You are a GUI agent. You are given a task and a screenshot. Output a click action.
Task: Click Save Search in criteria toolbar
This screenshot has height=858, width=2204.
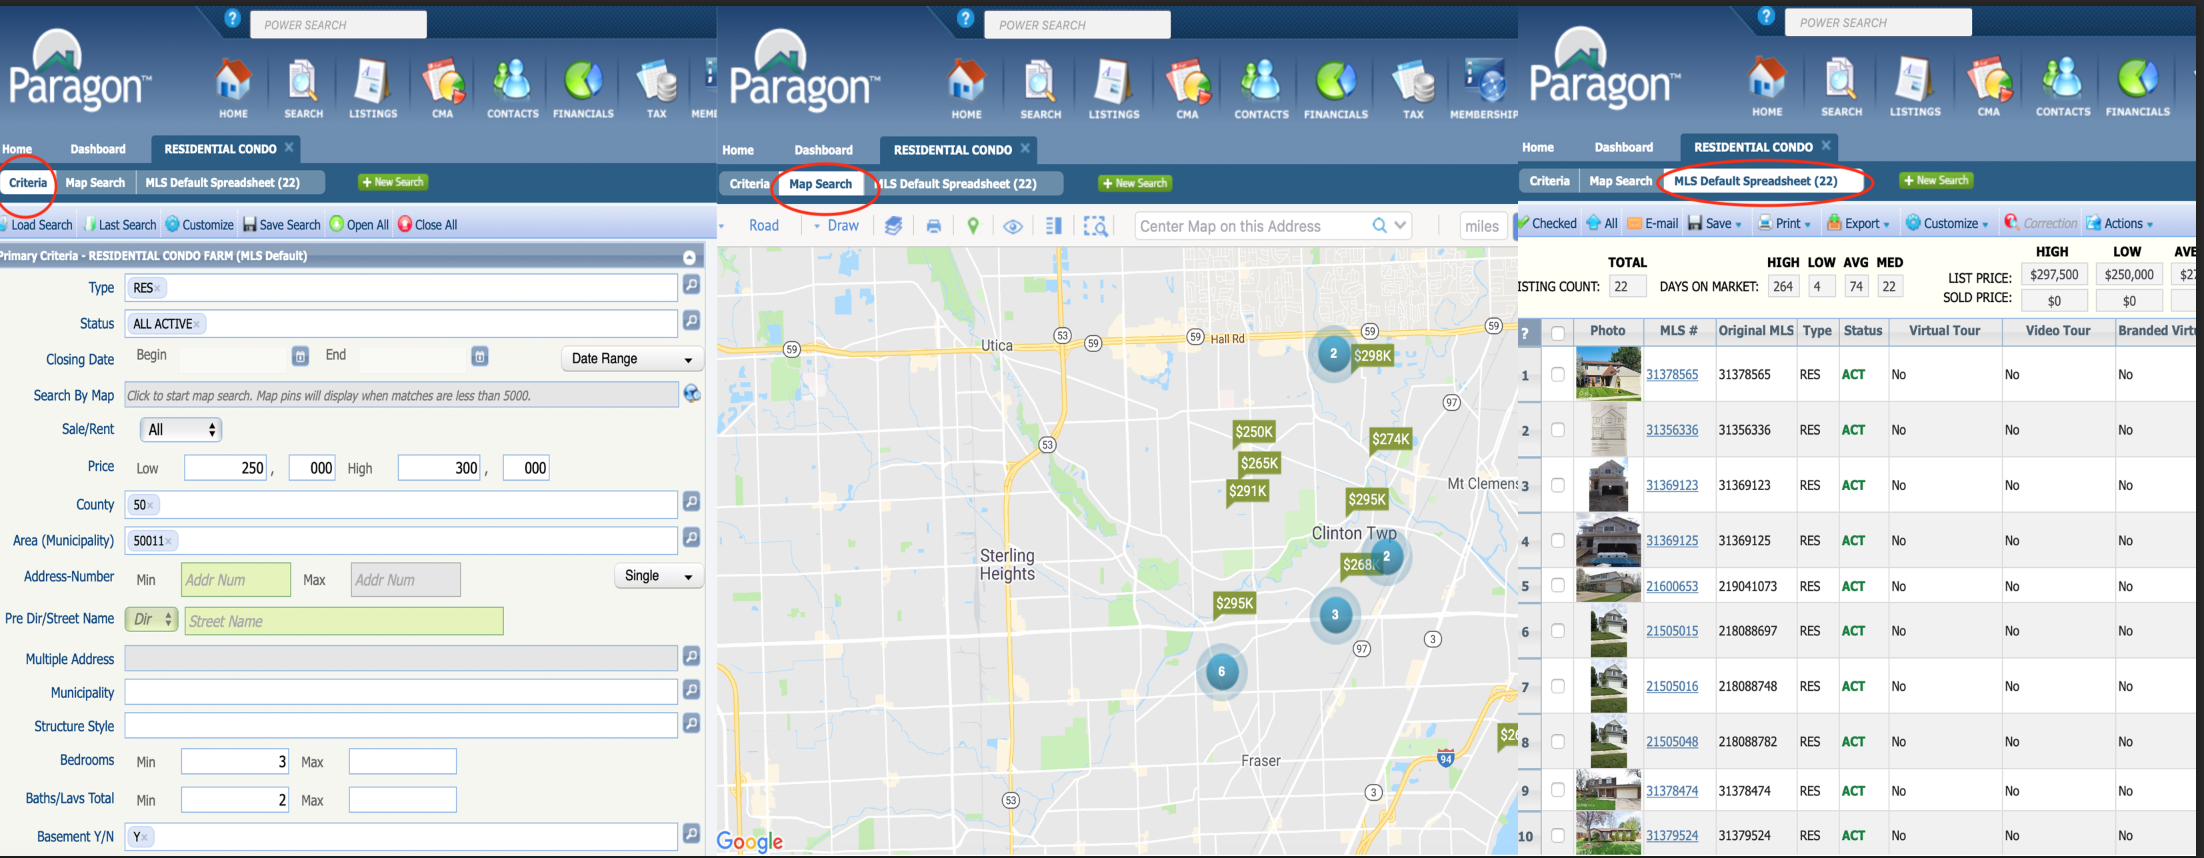pyautogui.click(x=282, y=225)
